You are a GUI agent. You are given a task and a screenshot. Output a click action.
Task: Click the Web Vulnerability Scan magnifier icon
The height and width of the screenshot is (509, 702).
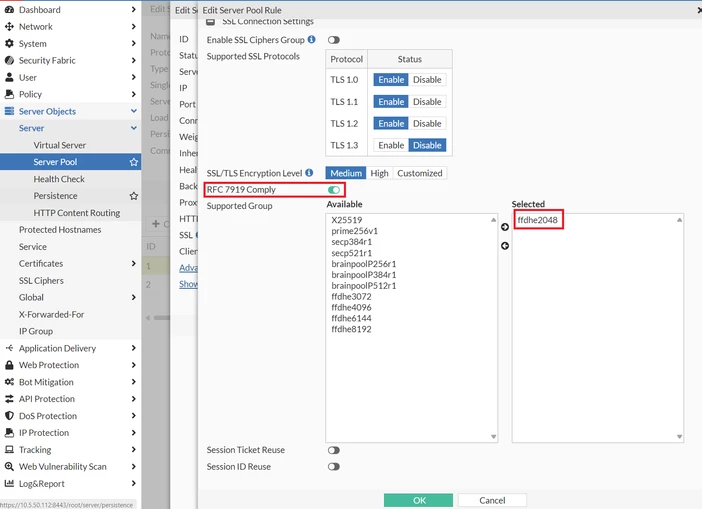9,466
